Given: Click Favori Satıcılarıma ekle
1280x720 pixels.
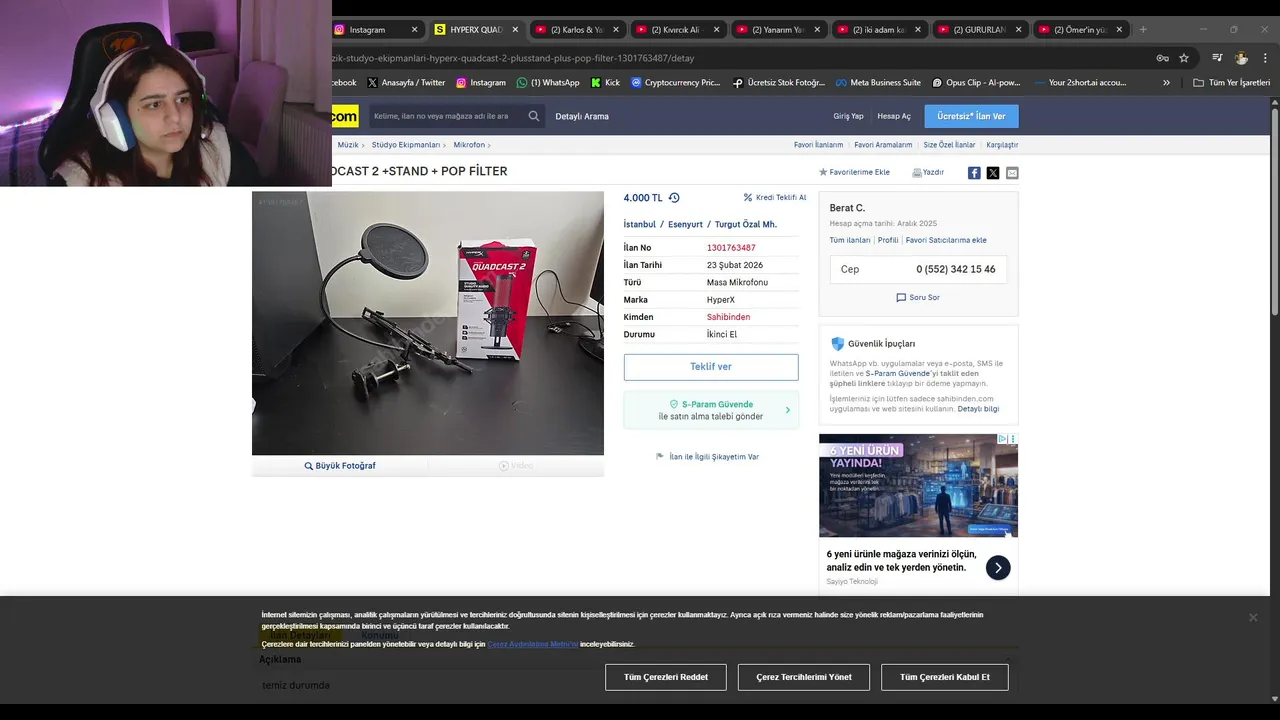Looking at the screenshot, I should (x=946, y=240).
